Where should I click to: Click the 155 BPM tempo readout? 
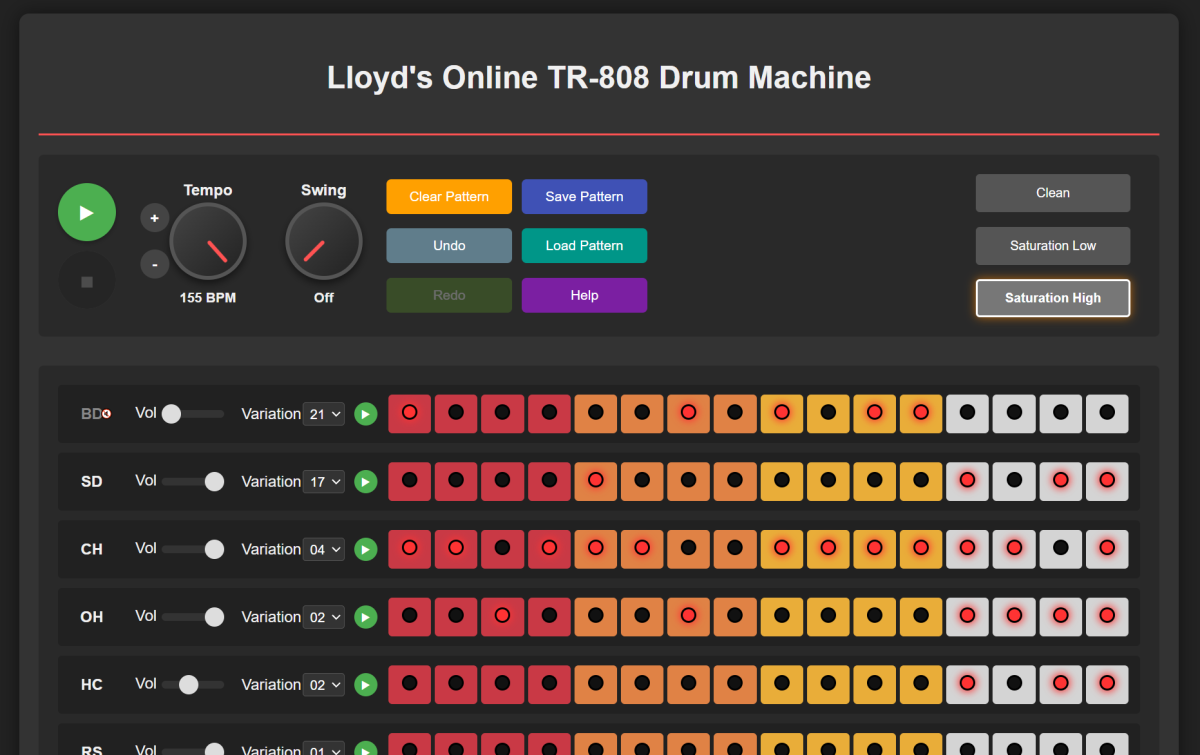click(x=208, y=298)
